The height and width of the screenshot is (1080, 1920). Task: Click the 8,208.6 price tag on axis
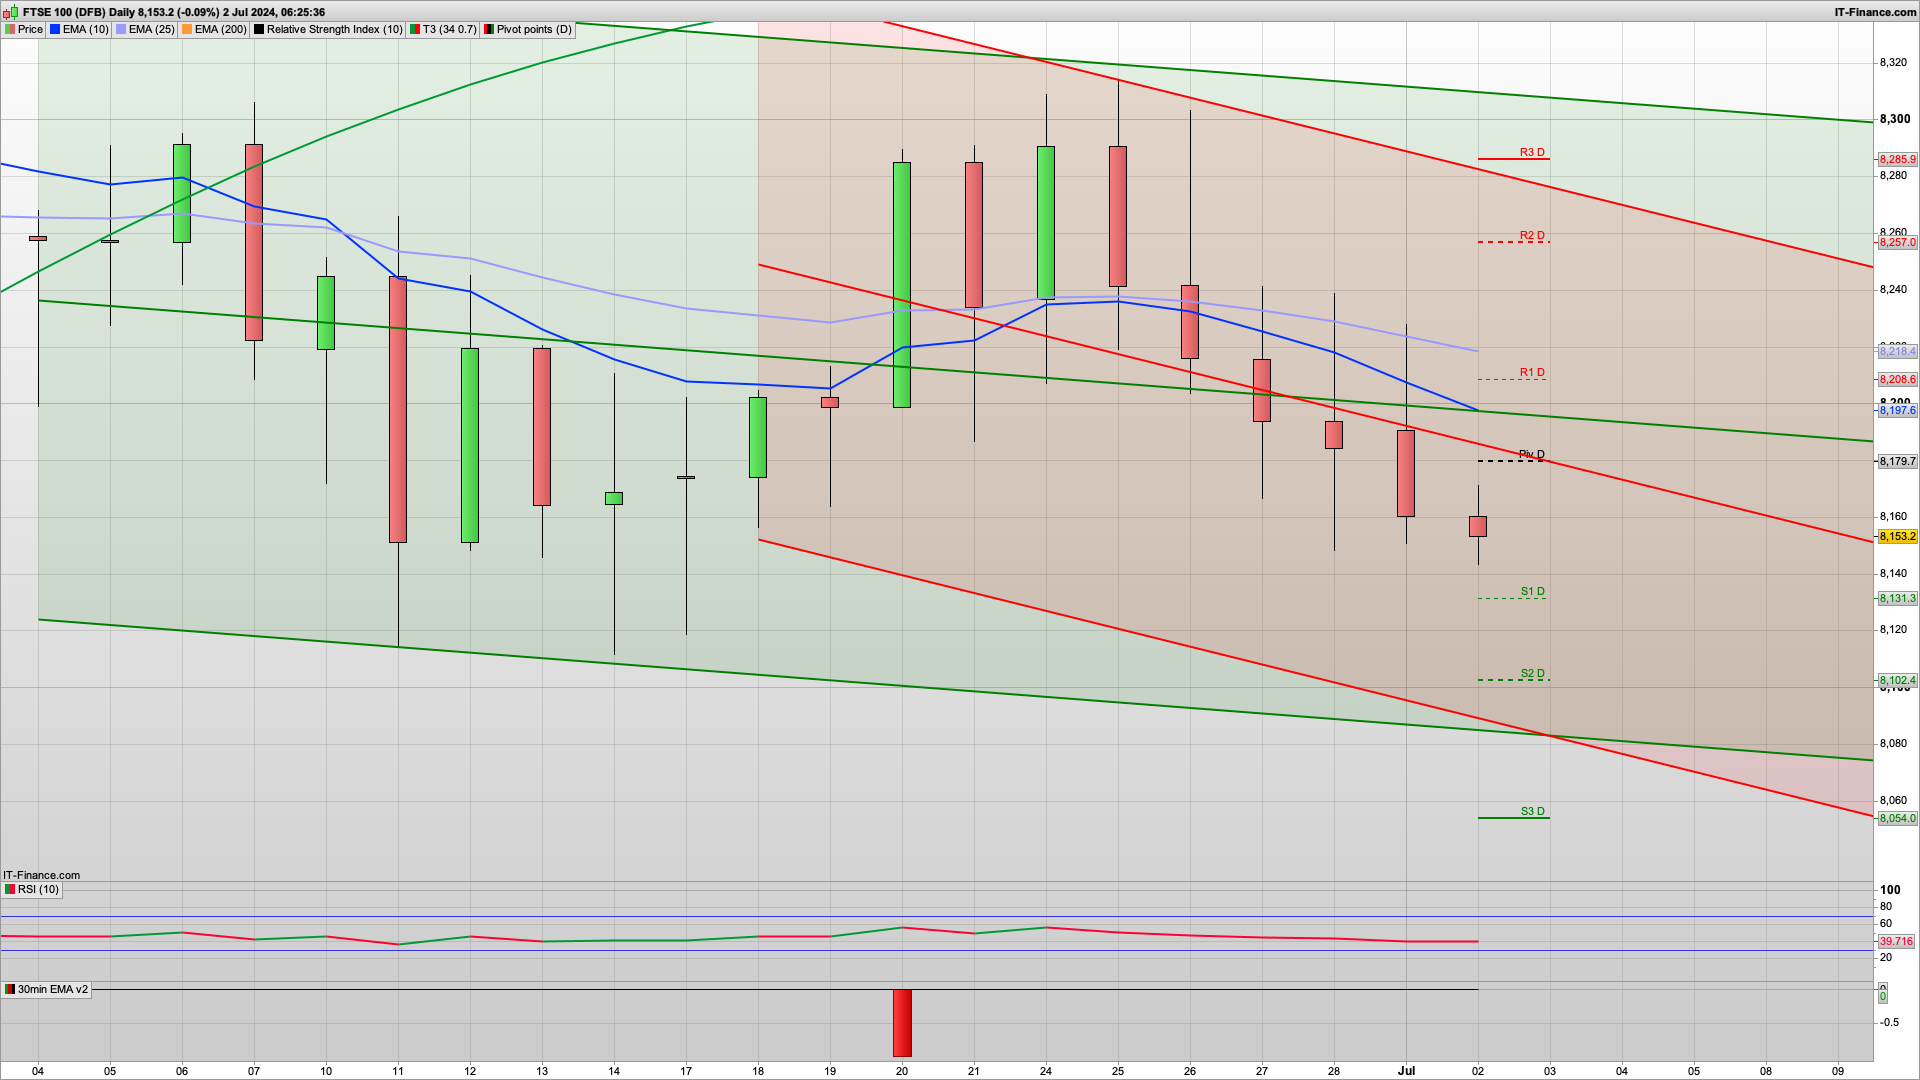pyautogui.click(x=1897, y=380)
